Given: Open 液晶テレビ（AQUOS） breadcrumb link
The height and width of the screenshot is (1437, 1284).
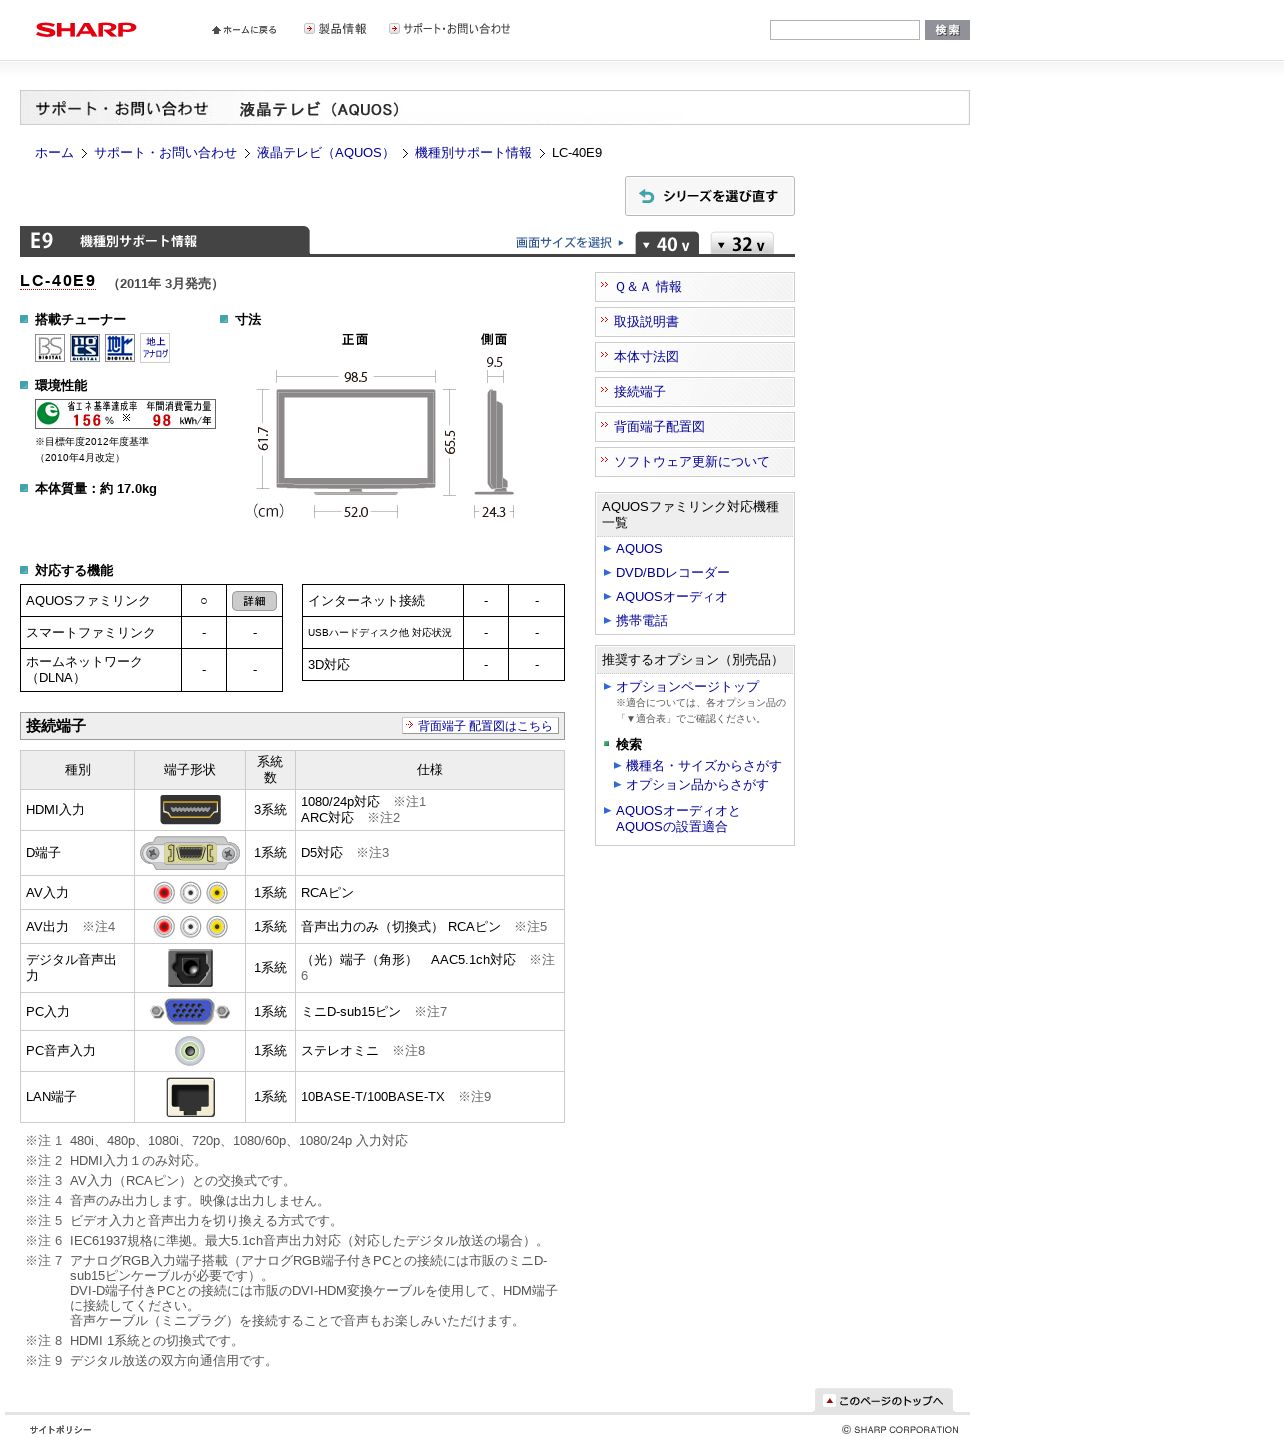Looking at the screenshot, I should coord(326,153).
